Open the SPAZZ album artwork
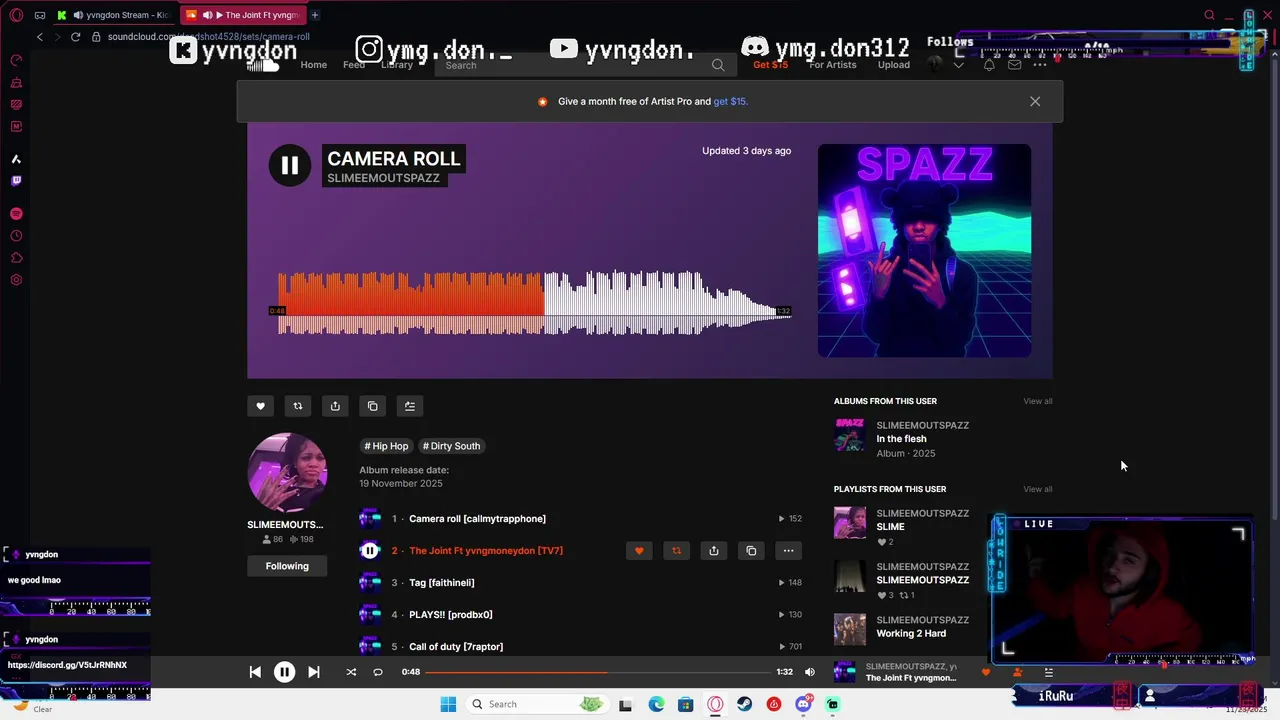 924,250
